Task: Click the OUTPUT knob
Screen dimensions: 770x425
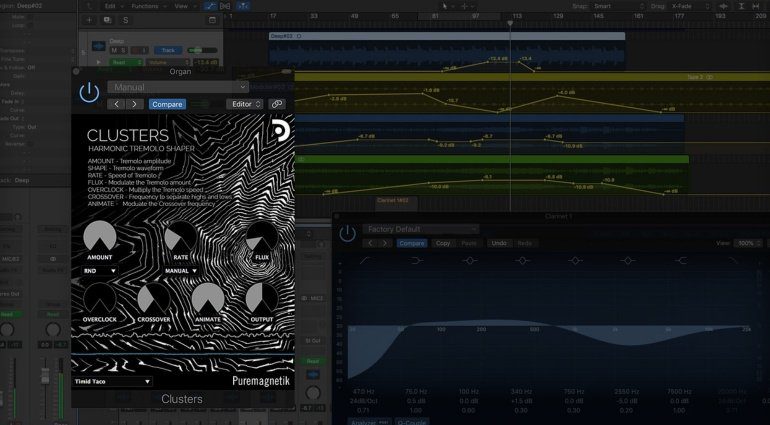Action: click(262, 299)
